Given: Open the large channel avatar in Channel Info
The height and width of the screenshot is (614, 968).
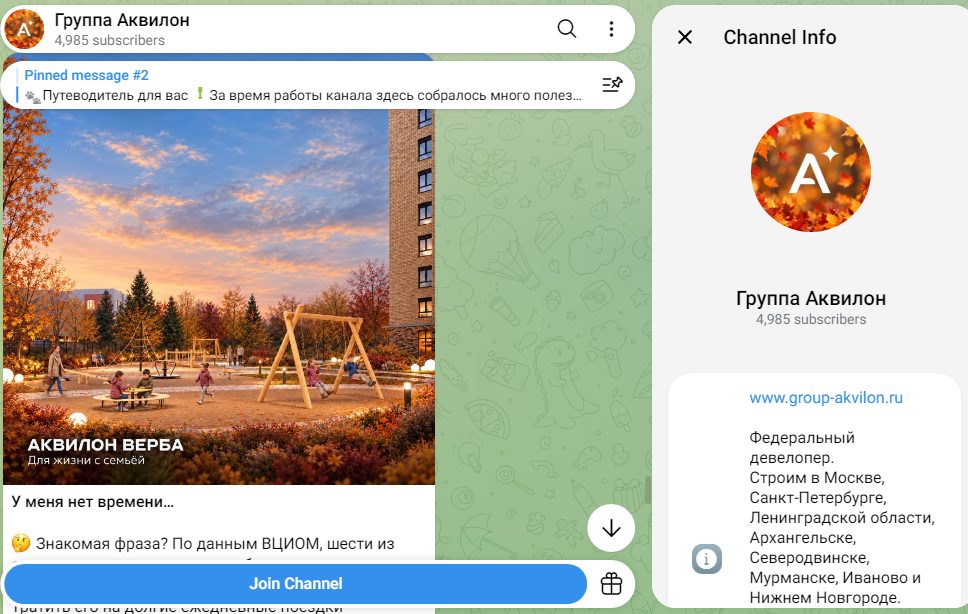Looking at the screenshot, I should [811, 172].
